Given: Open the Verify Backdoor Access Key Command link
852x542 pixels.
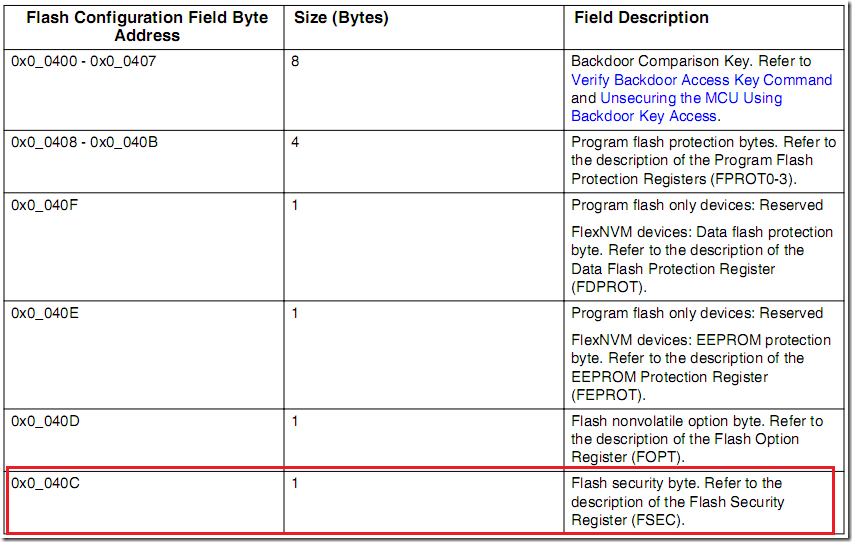Looking at the screenshot, I should [701, 80].
